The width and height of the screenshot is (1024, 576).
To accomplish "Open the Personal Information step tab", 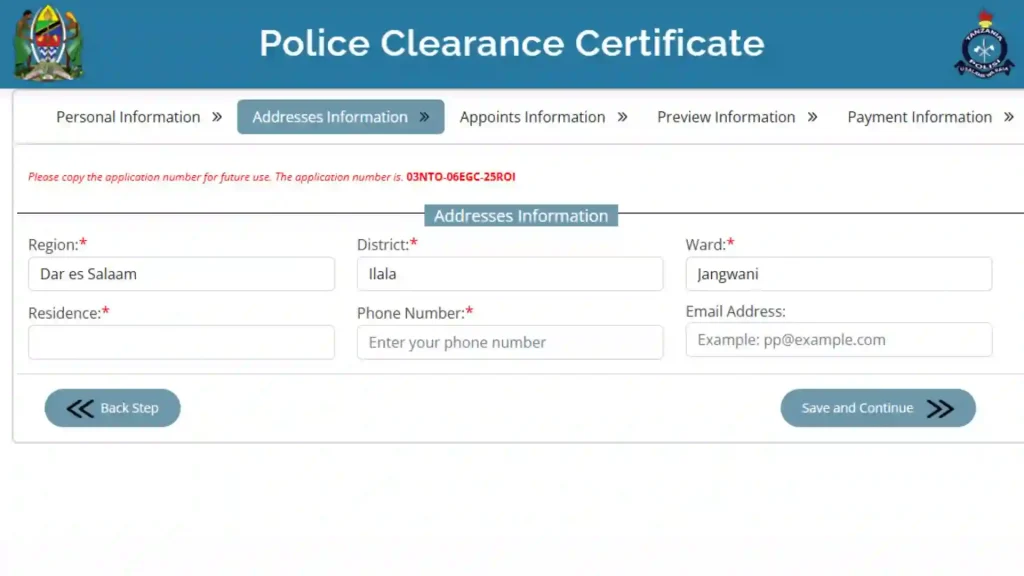I will tap(139, 117).
